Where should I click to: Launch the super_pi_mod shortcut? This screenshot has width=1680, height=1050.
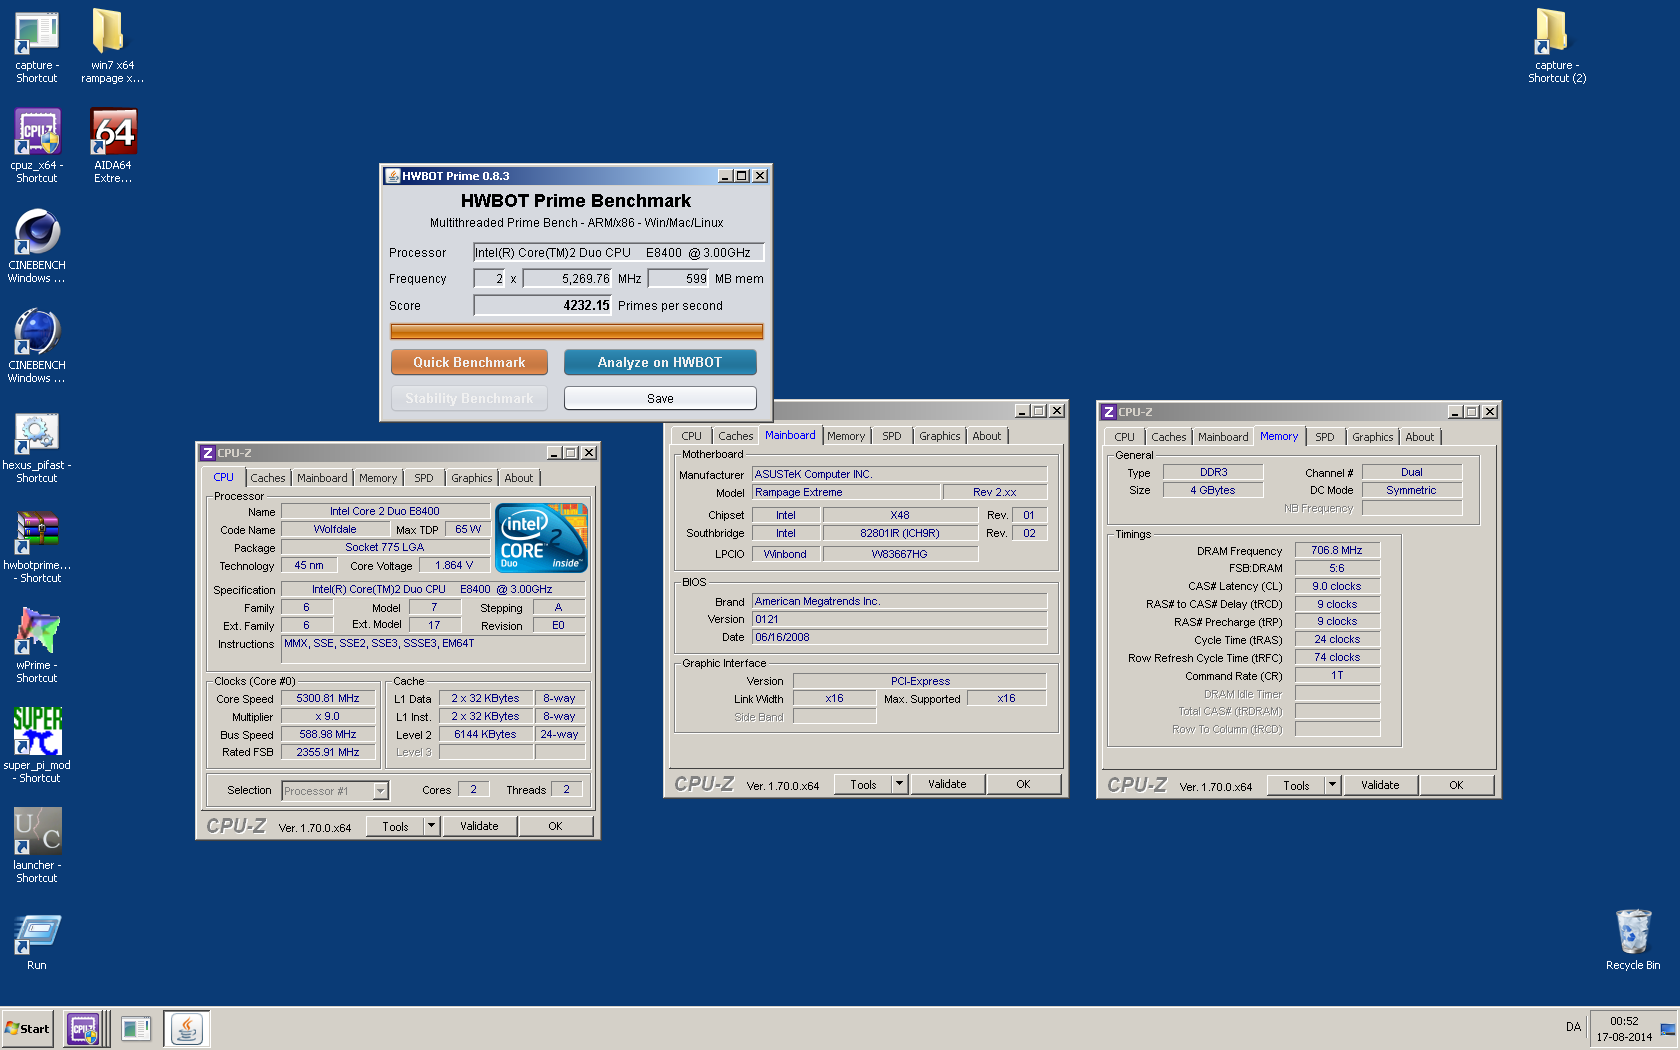click(37, 733)
